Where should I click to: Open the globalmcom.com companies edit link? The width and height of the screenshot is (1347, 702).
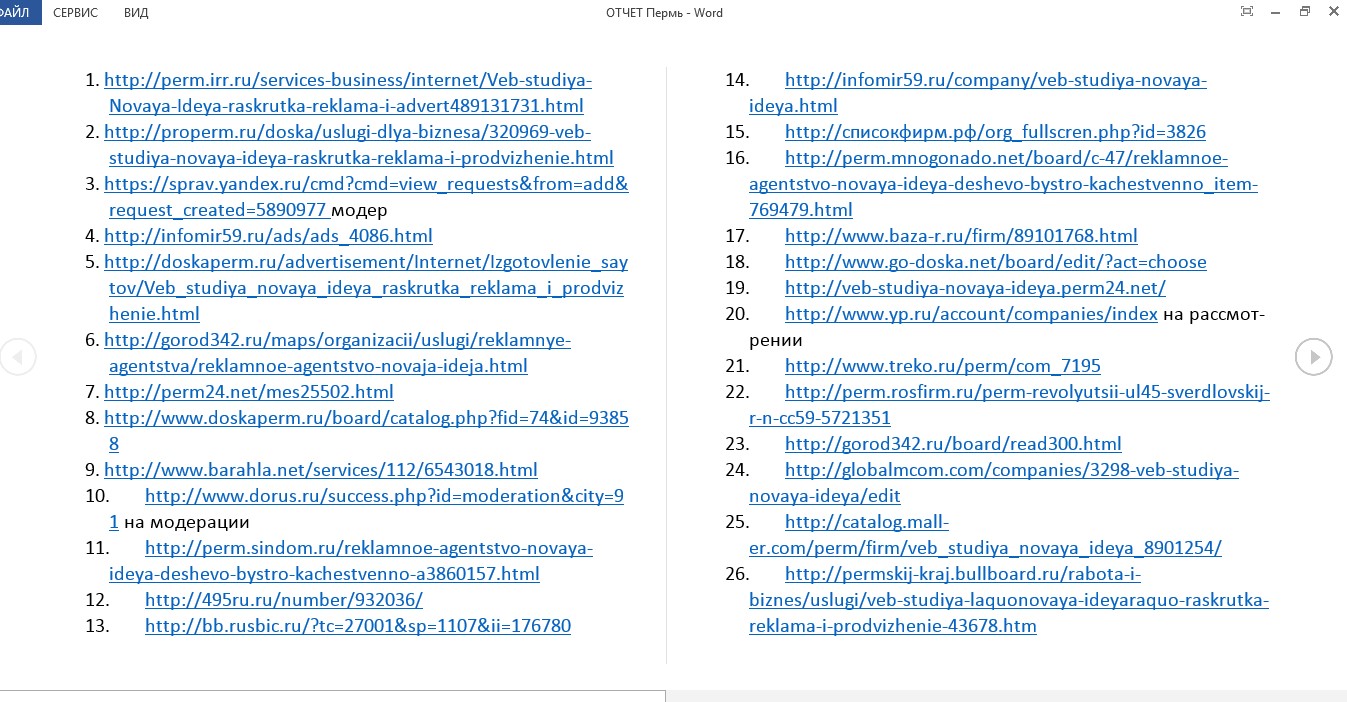pos(1012,469)
